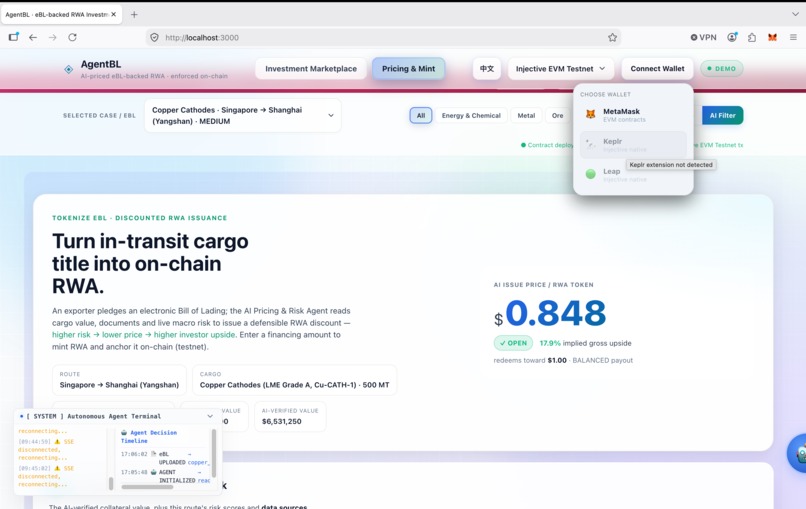
Task: Click the 09:44:59 SSE warning icon
Action: tap(57, 442)
